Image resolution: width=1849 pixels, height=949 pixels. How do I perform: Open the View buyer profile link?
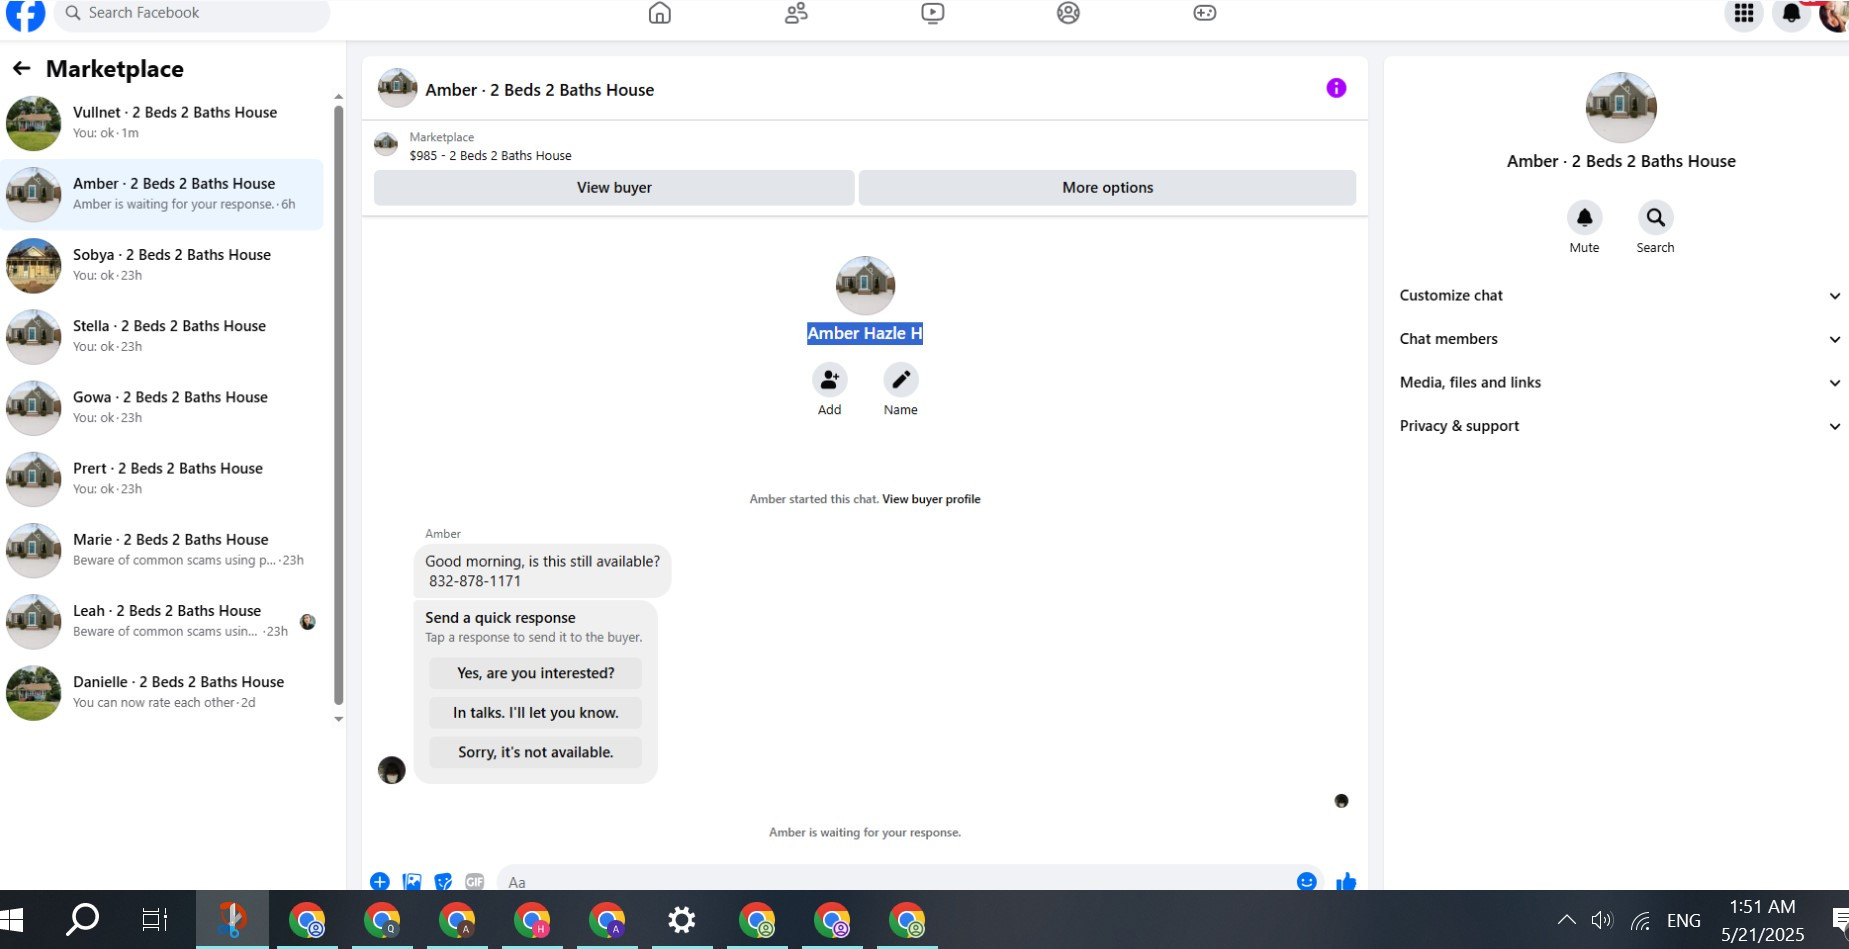click(x=931, y=499)
